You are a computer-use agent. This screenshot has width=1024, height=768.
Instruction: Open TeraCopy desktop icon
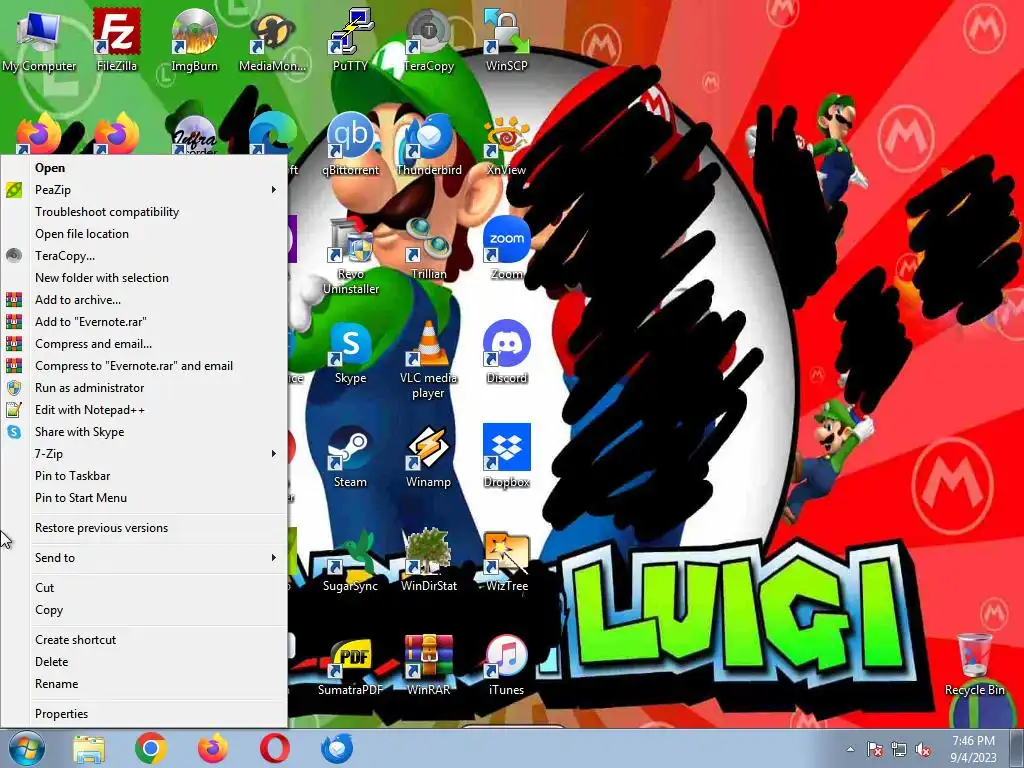pos(428,40)
